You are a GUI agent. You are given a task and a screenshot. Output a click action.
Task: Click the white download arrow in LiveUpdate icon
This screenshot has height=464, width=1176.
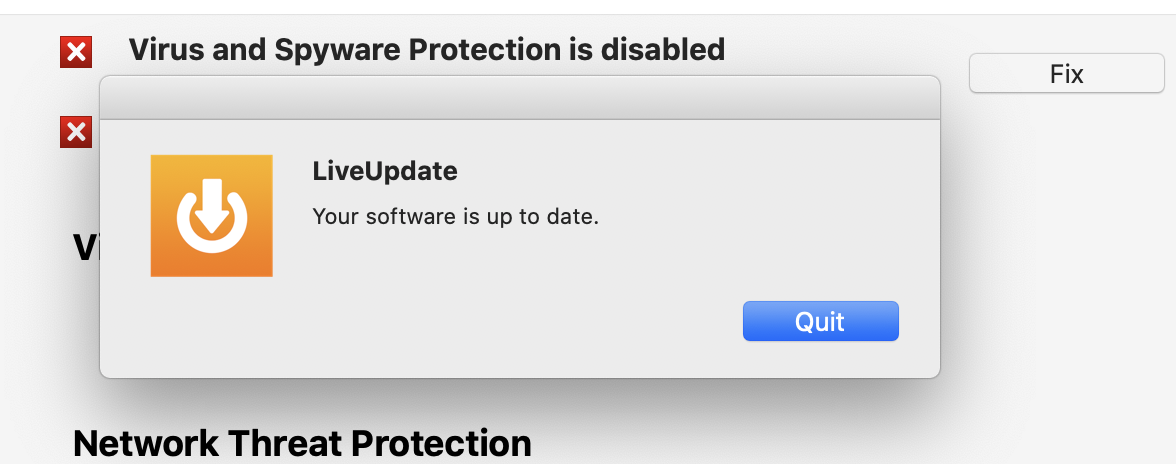point(211,206)
